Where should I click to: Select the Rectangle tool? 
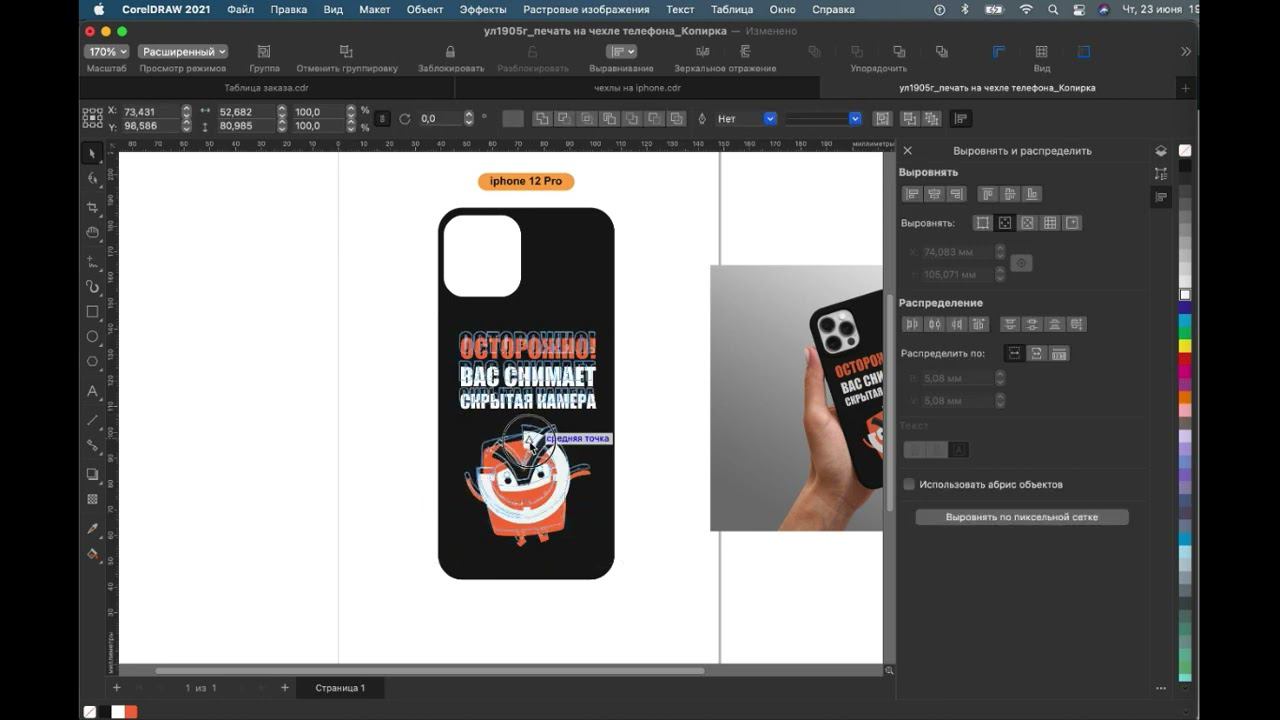click(93, 311)
